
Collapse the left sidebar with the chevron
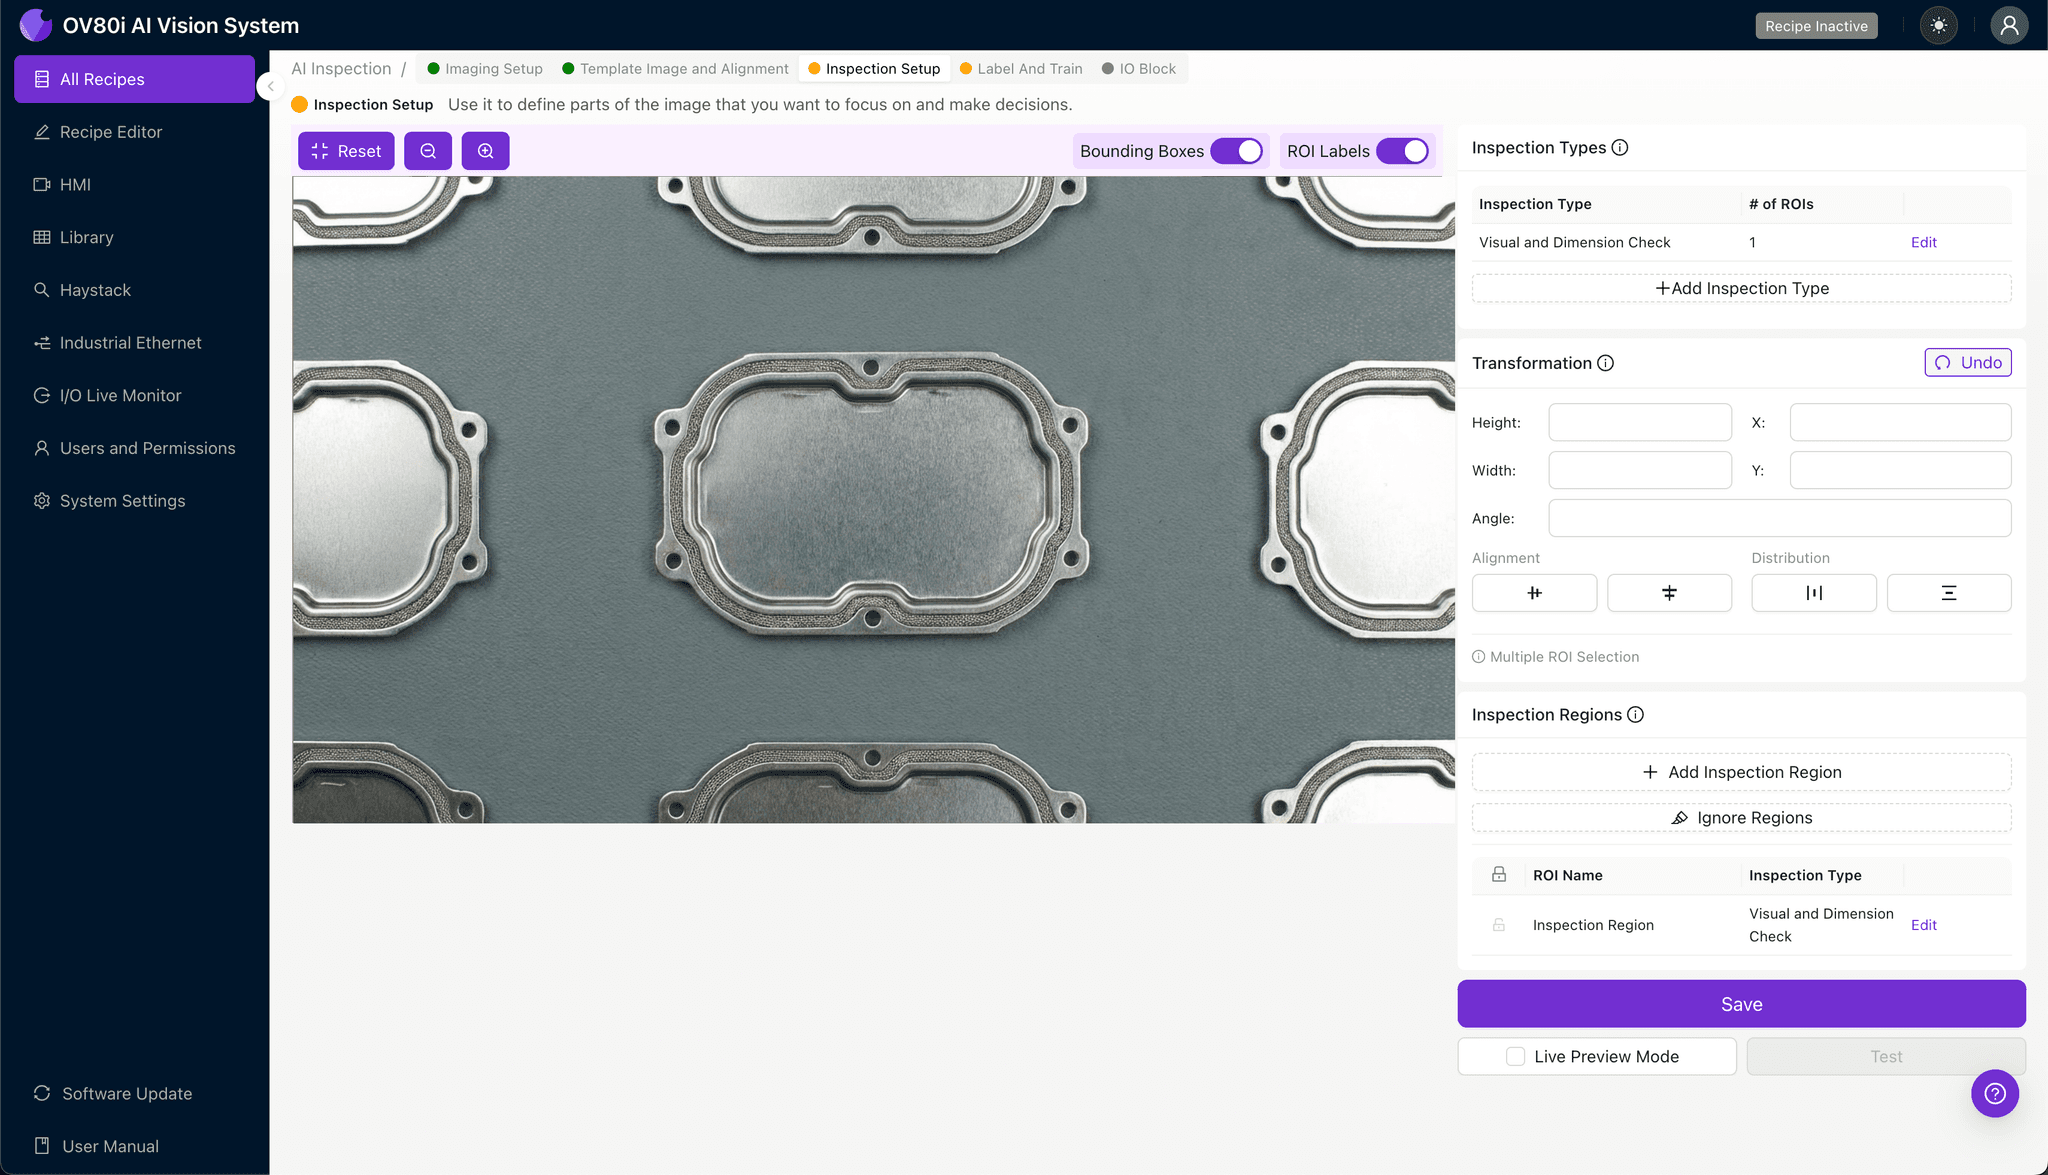(270, 86)
